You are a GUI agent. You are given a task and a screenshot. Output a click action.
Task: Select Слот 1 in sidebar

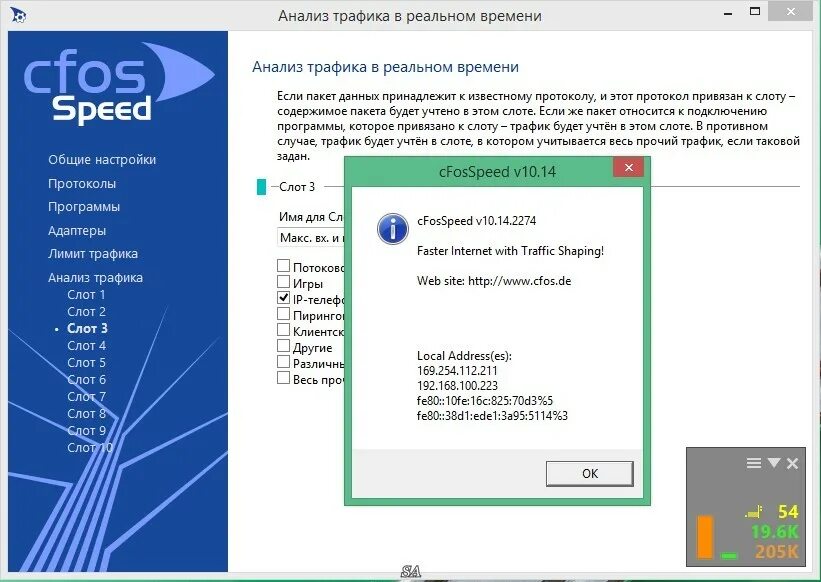(x=86, y=295)
